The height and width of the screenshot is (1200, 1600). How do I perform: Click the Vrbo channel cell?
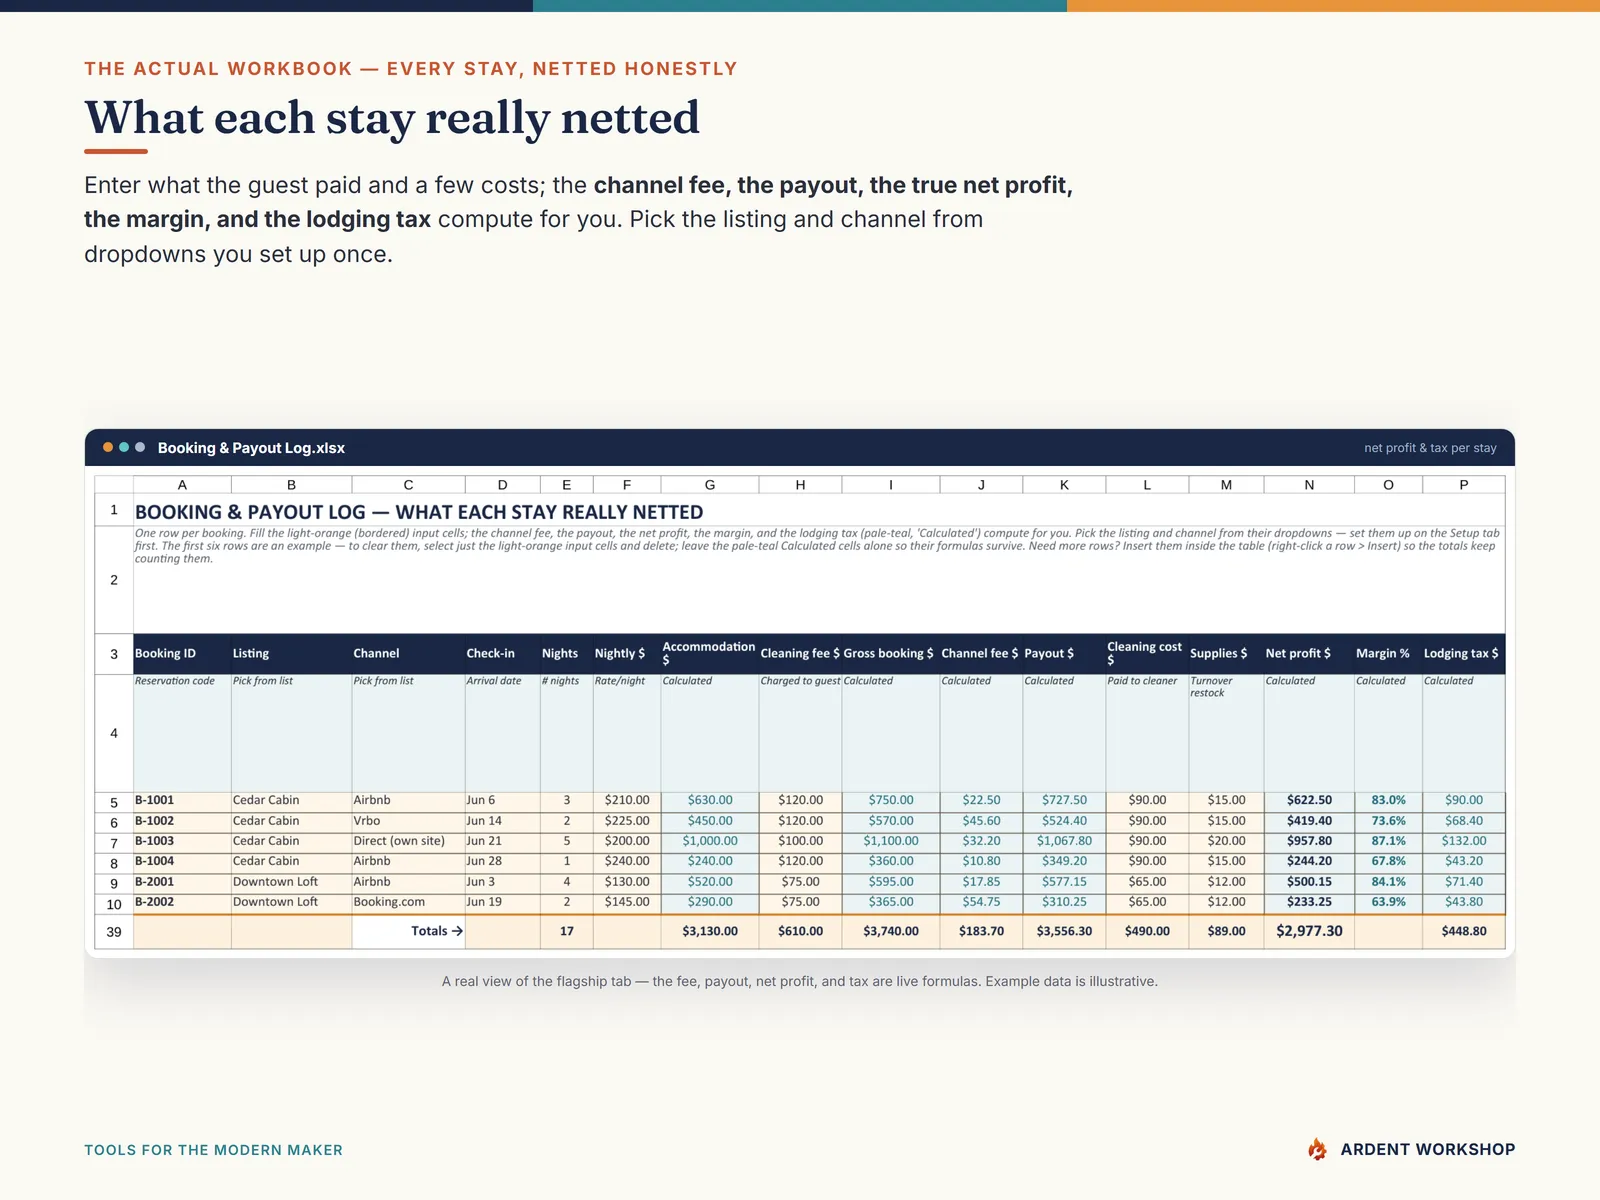pos(408,821)
